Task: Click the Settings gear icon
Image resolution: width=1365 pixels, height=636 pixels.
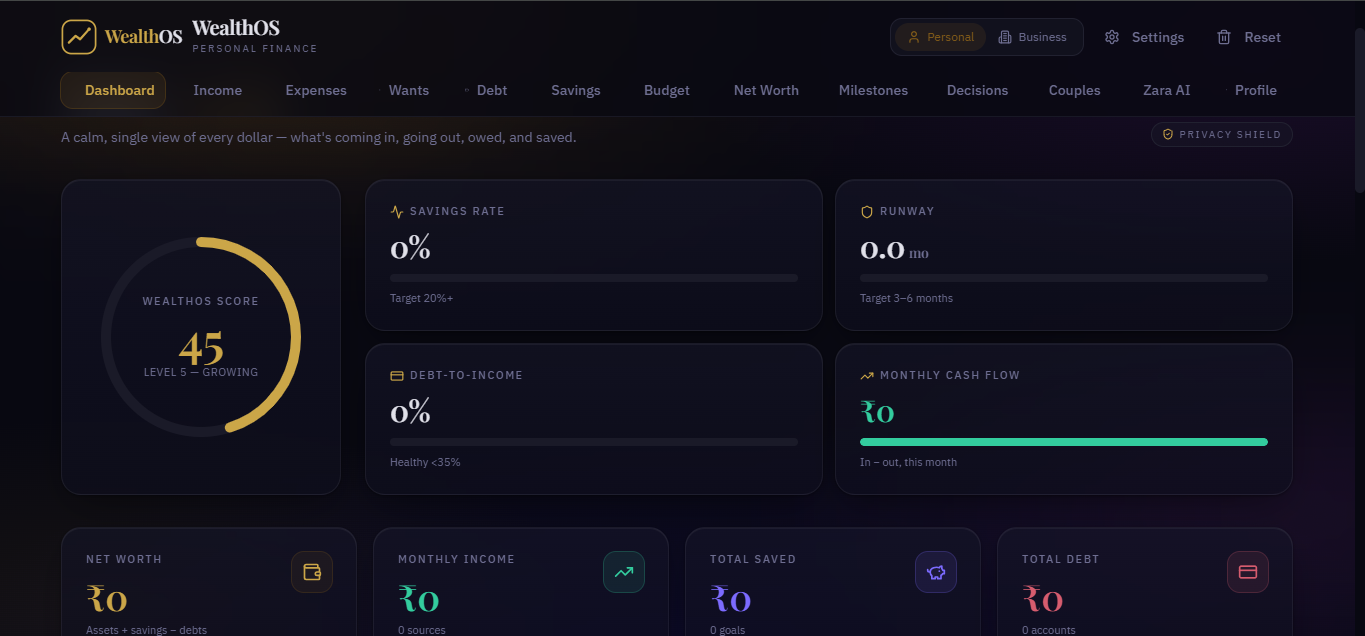Action: coord(1112,37)
